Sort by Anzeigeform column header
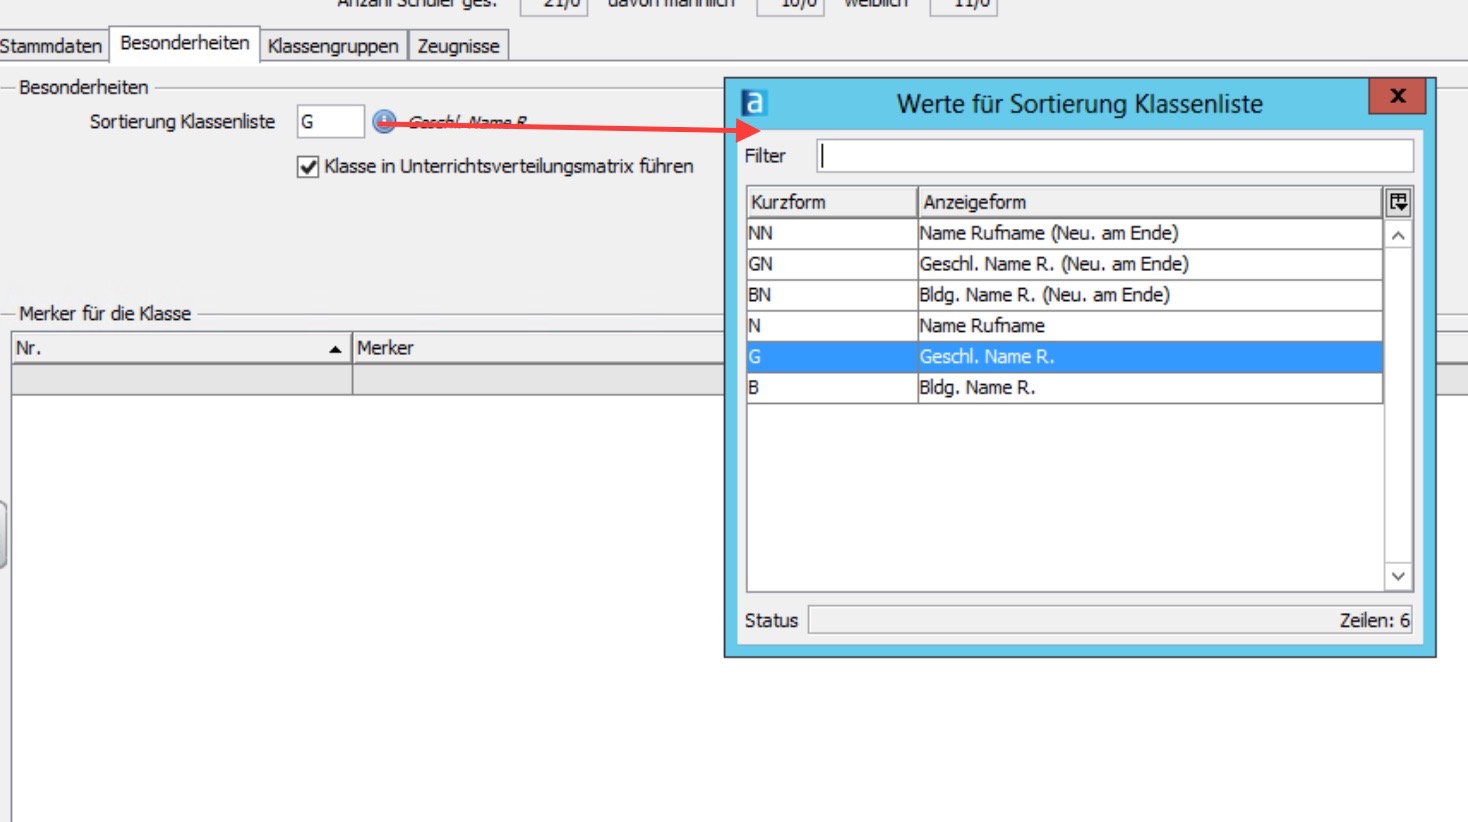 1150,202
